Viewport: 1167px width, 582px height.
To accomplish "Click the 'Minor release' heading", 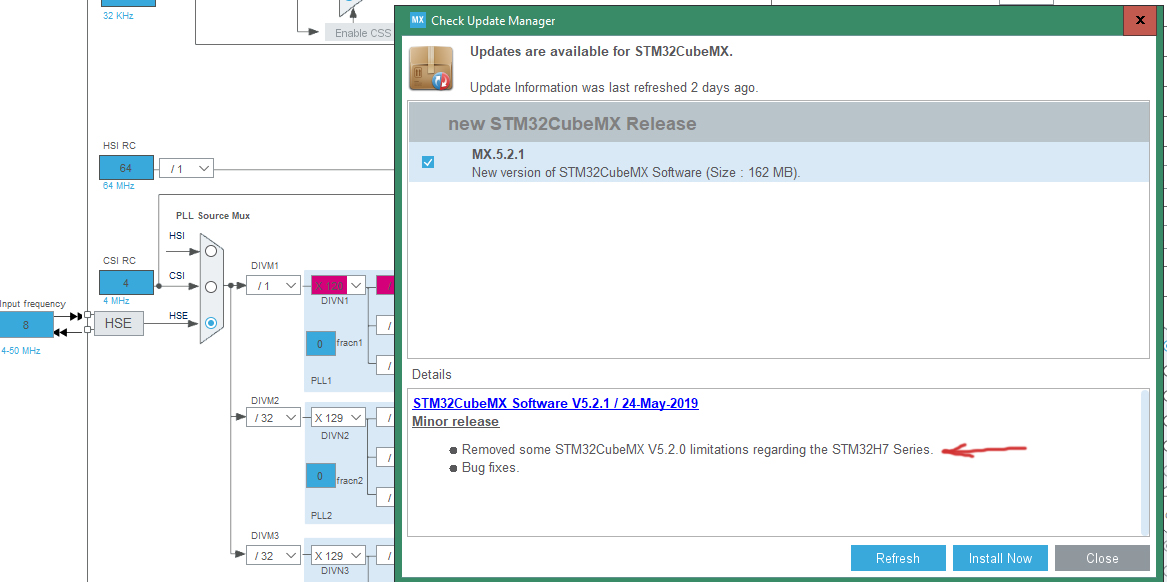I will pyautogui.click(x=455, y=422).
